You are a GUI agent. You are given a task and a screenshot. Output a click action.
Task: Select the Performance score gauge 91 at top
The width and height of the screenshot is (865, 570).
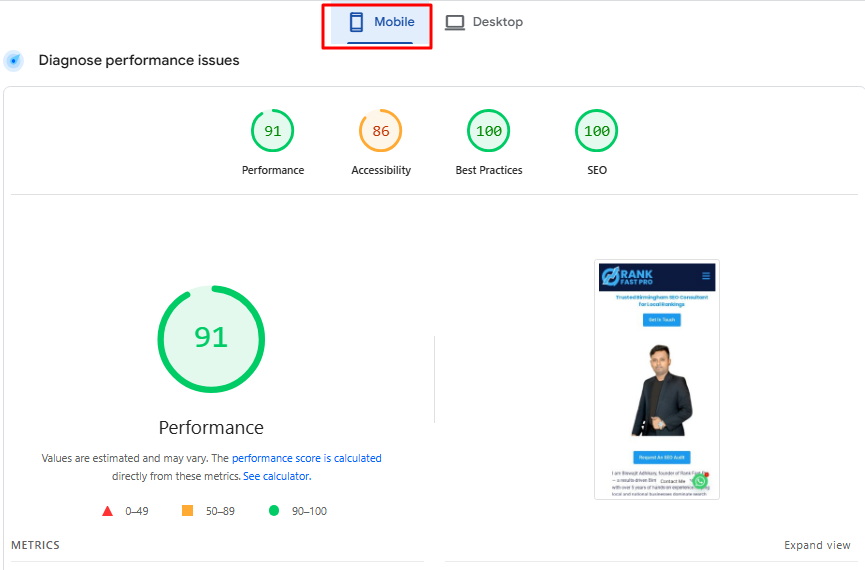[x=273, y=131]
